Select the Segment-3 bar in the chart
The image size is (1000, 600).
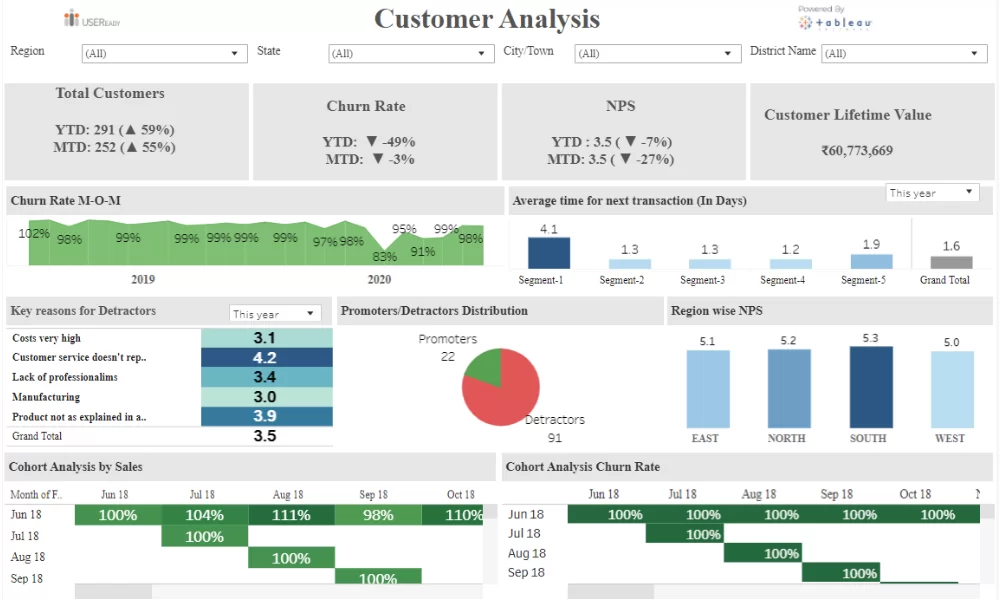pos(710,263)
